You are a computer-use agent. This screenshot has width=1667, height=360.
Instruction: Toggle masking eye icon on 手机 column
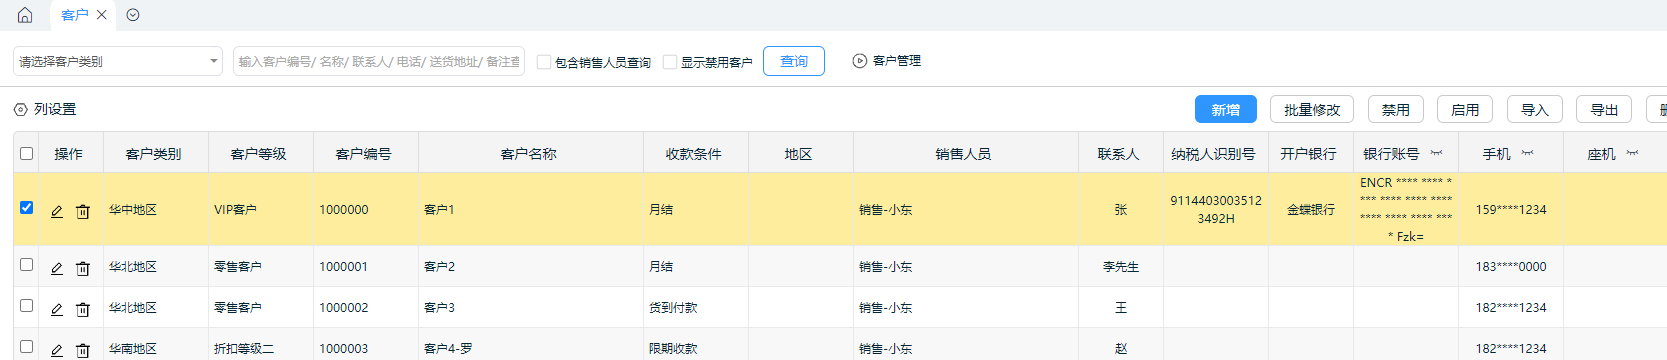1527,153
